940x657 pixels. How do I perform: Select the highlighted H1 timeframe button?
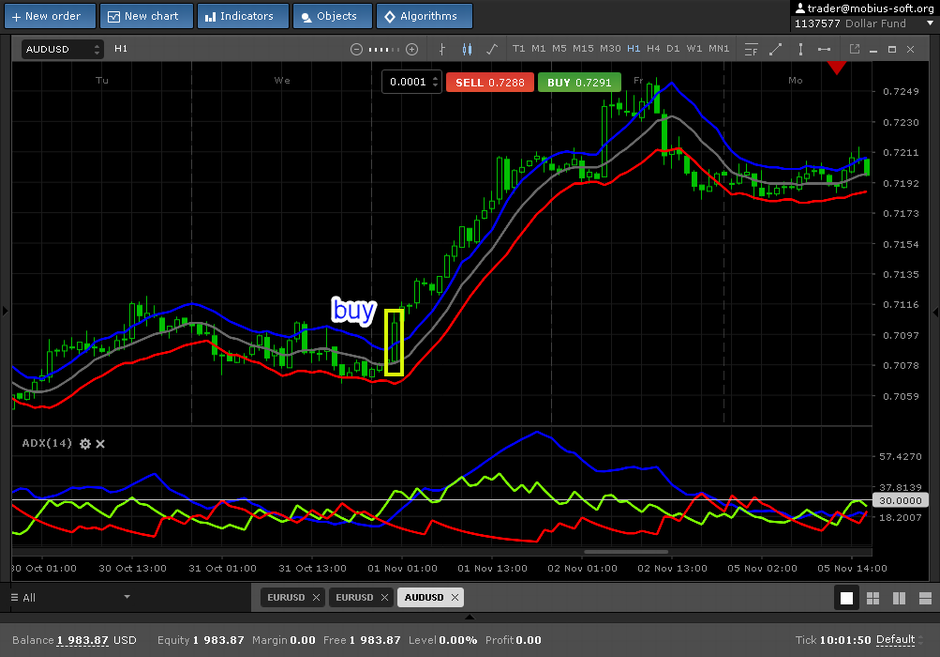click(634, 49)
